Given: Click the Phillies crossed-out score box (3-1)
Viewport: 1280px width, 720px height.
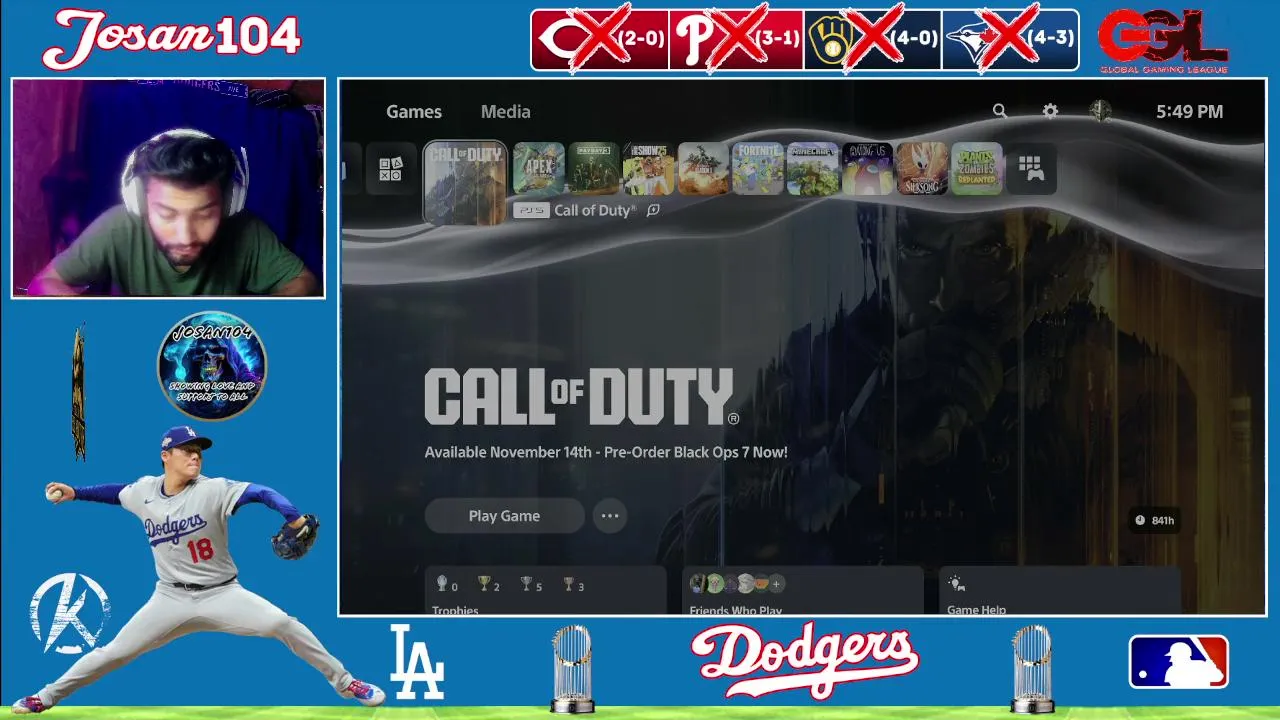Looking at the screenshot, I should [x=736, y=40].
